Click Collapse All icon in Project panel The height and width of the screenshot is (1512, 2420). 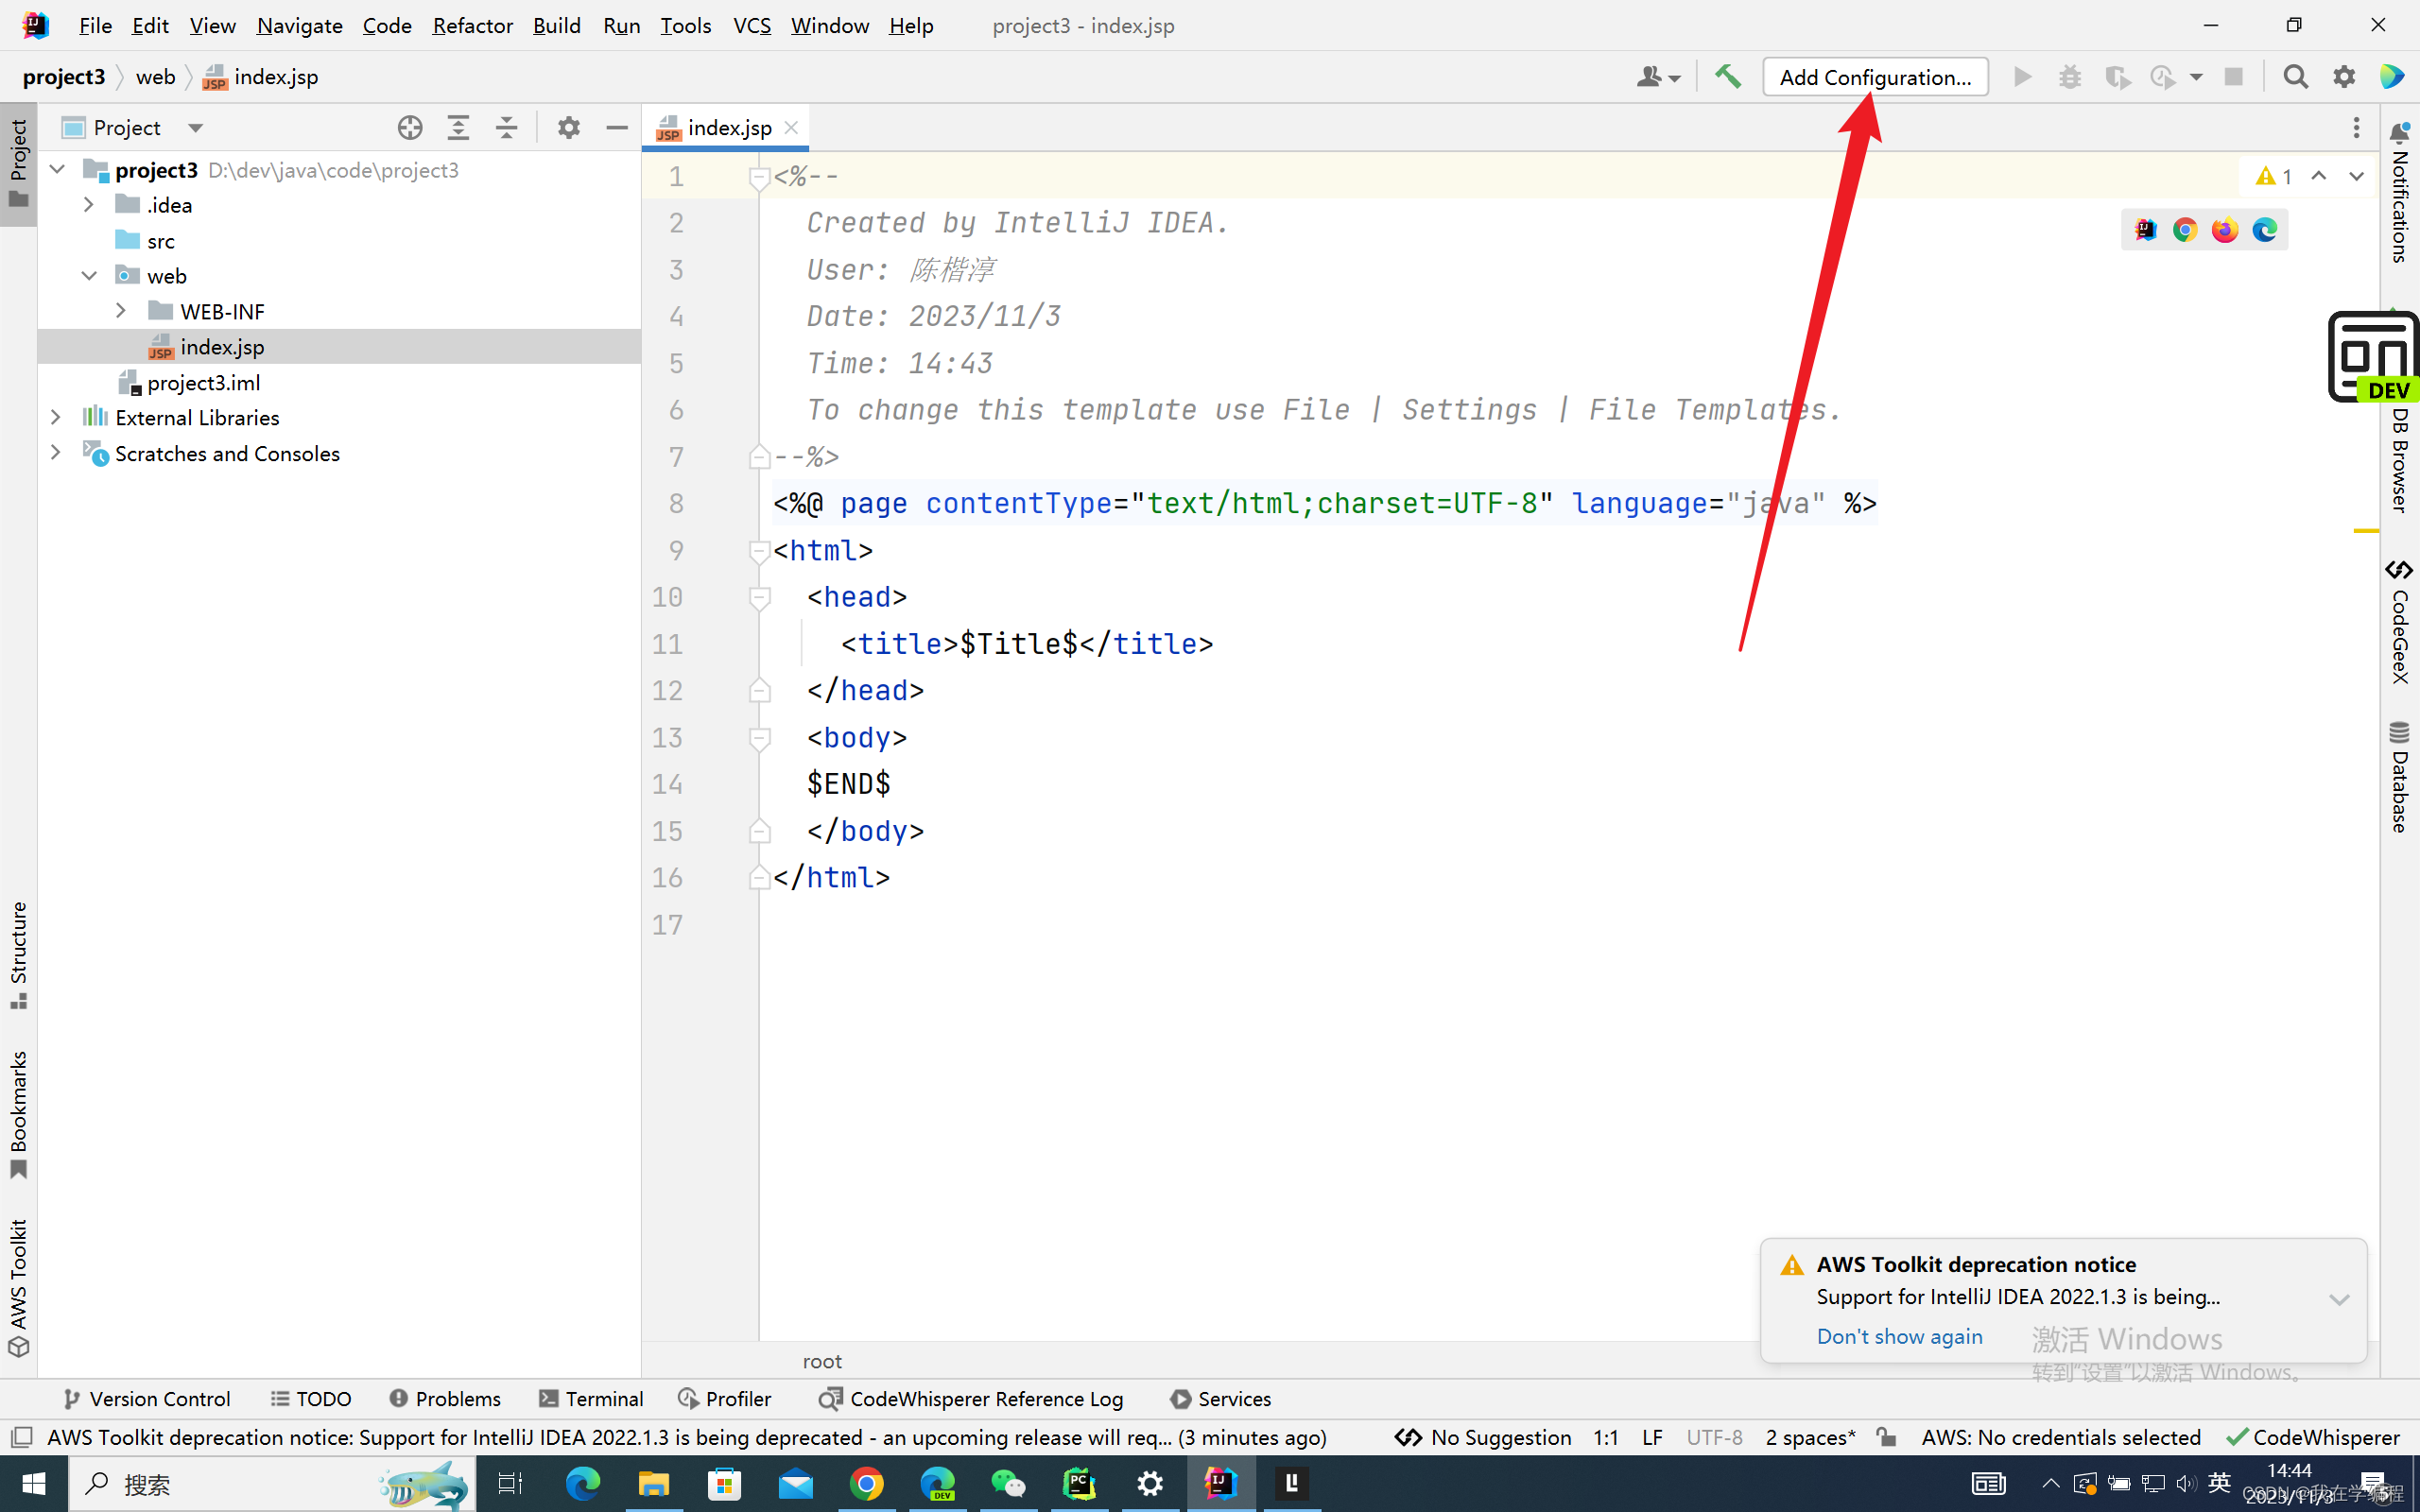coord(507,128)
